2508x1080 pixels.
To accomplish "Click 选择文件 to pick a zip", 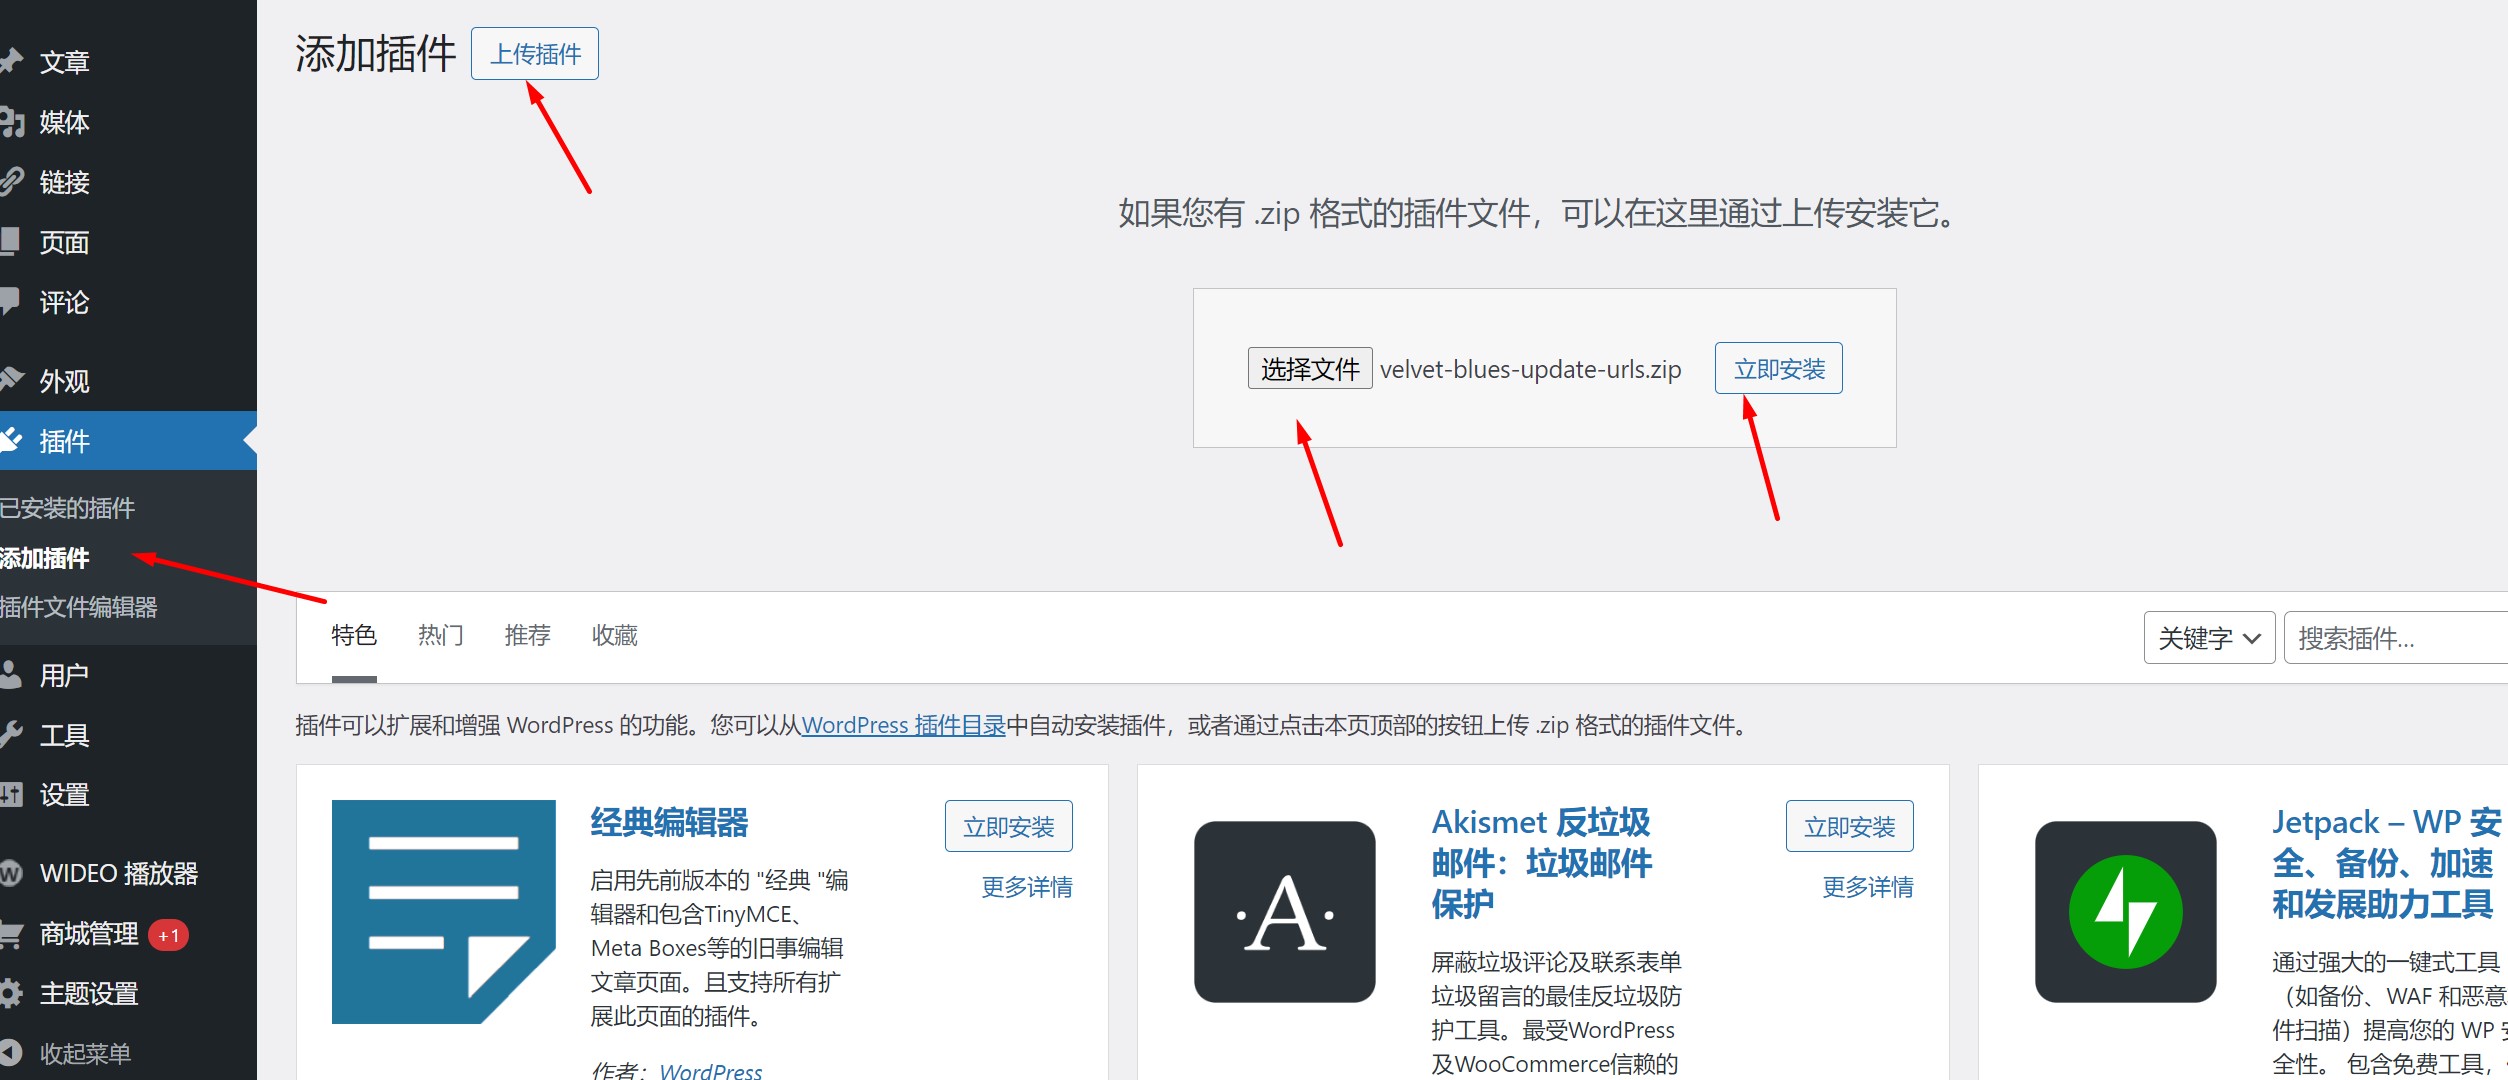I will click(x=1309, y=369).
